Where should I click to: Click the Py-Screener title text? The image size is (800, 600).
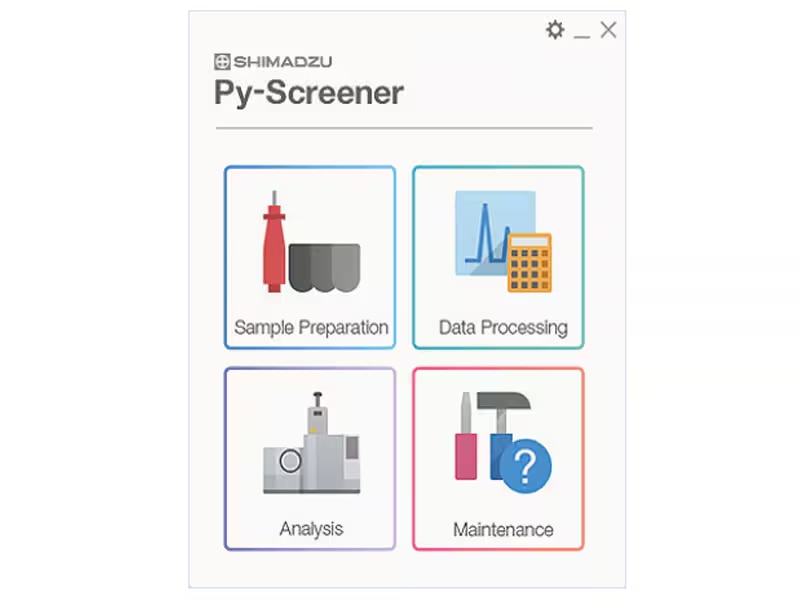click(309, 93)
